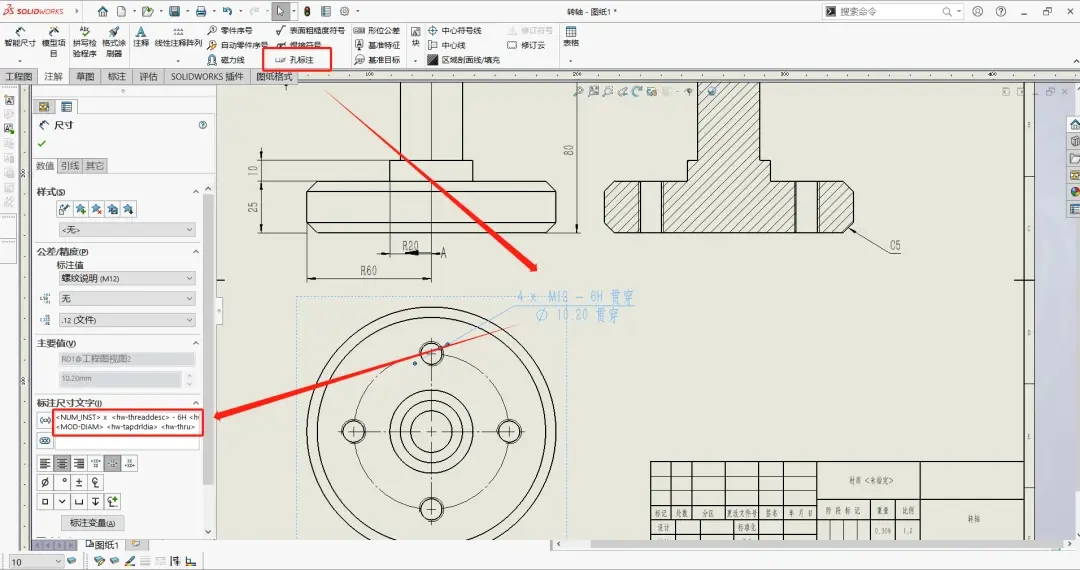Select the 图纸1 sheet tab
1080x570 pixels.
(x=103, y=545)
